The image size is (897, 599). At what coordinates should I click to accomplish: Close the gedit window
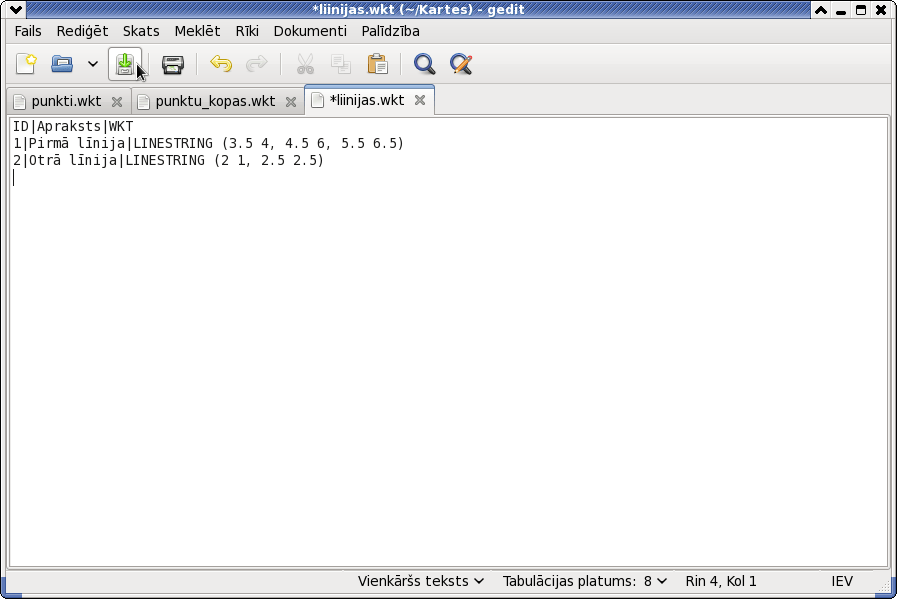881,10
